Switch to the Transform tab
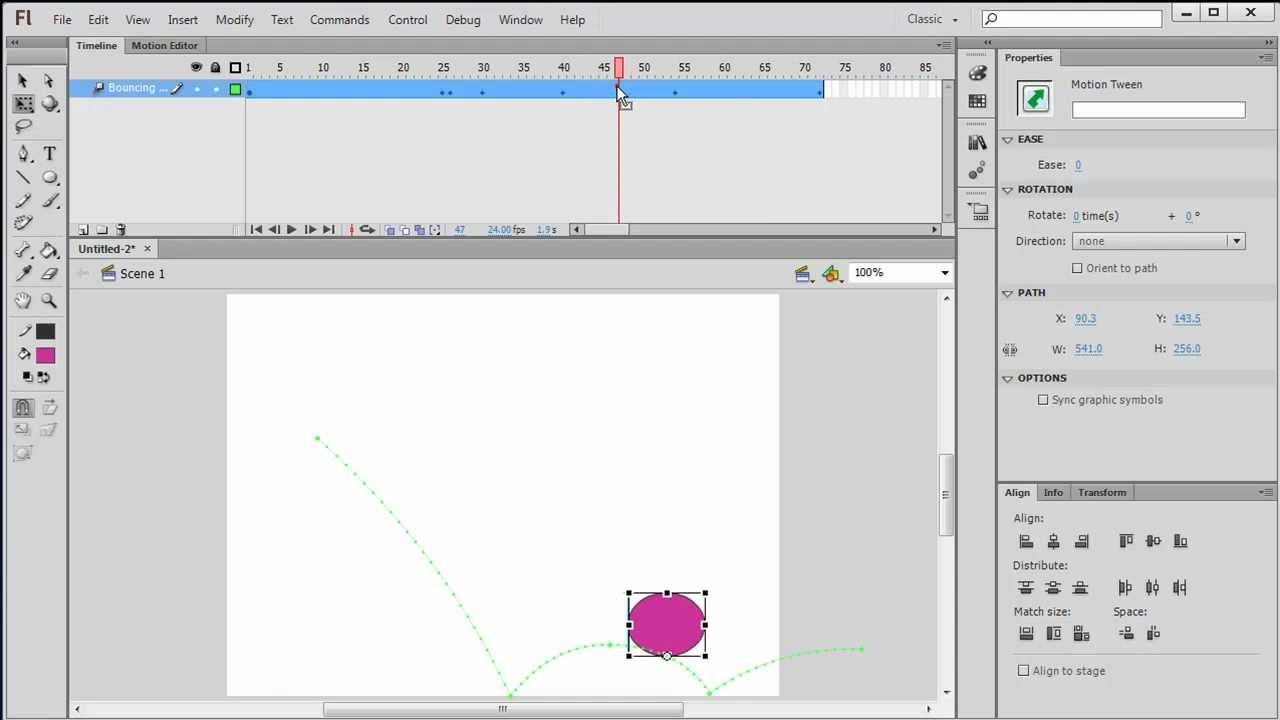 (x=1102, y=492)
